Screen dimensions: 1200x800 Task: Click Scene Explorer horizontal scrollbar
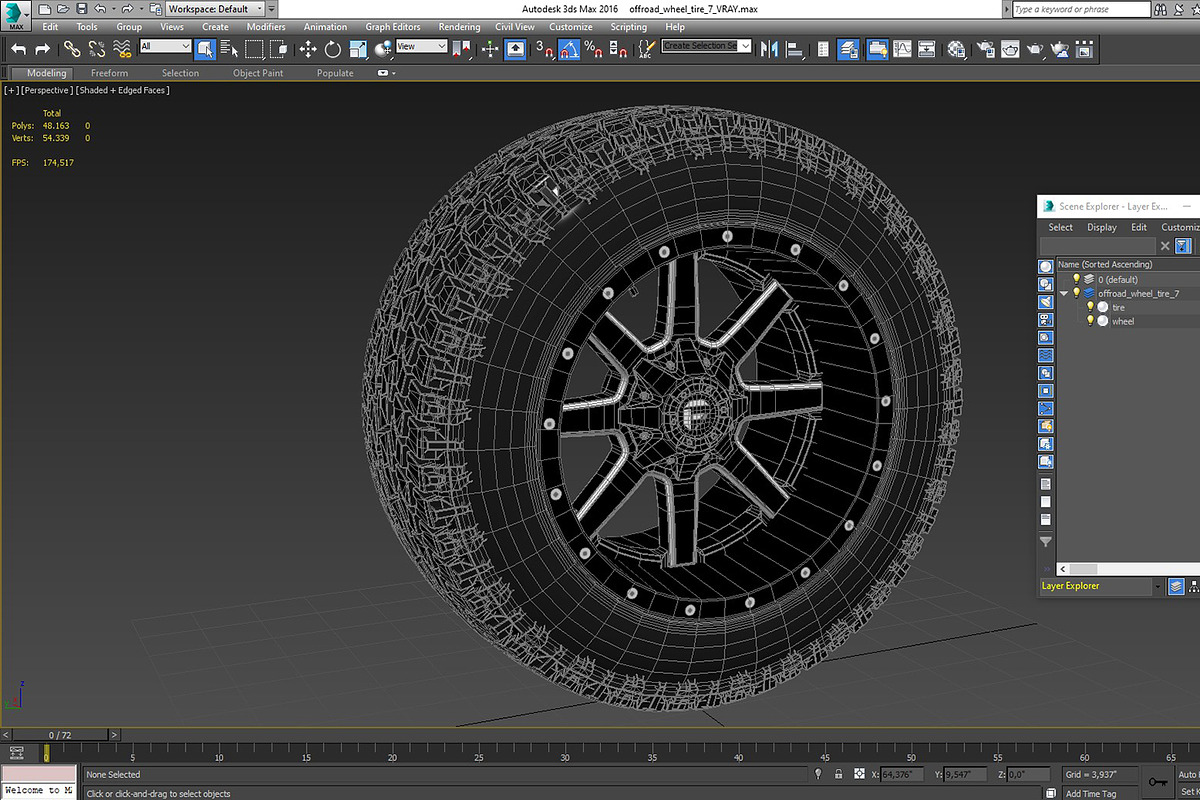[x=1084, y=569]
